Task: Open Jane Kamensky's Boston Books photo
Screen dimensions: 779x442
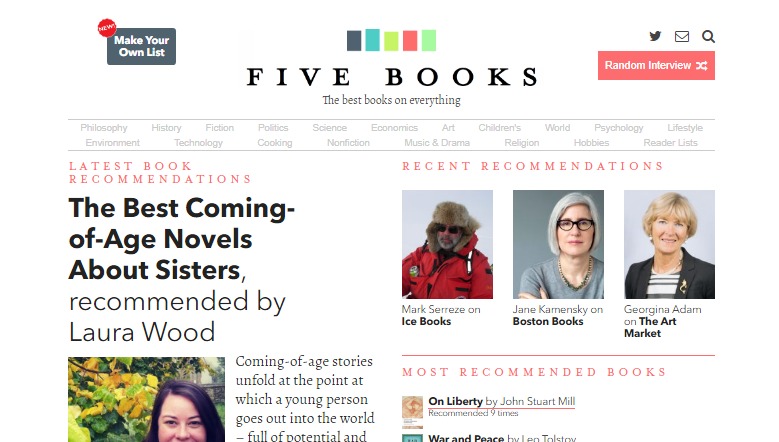Action: click(558, 244)
